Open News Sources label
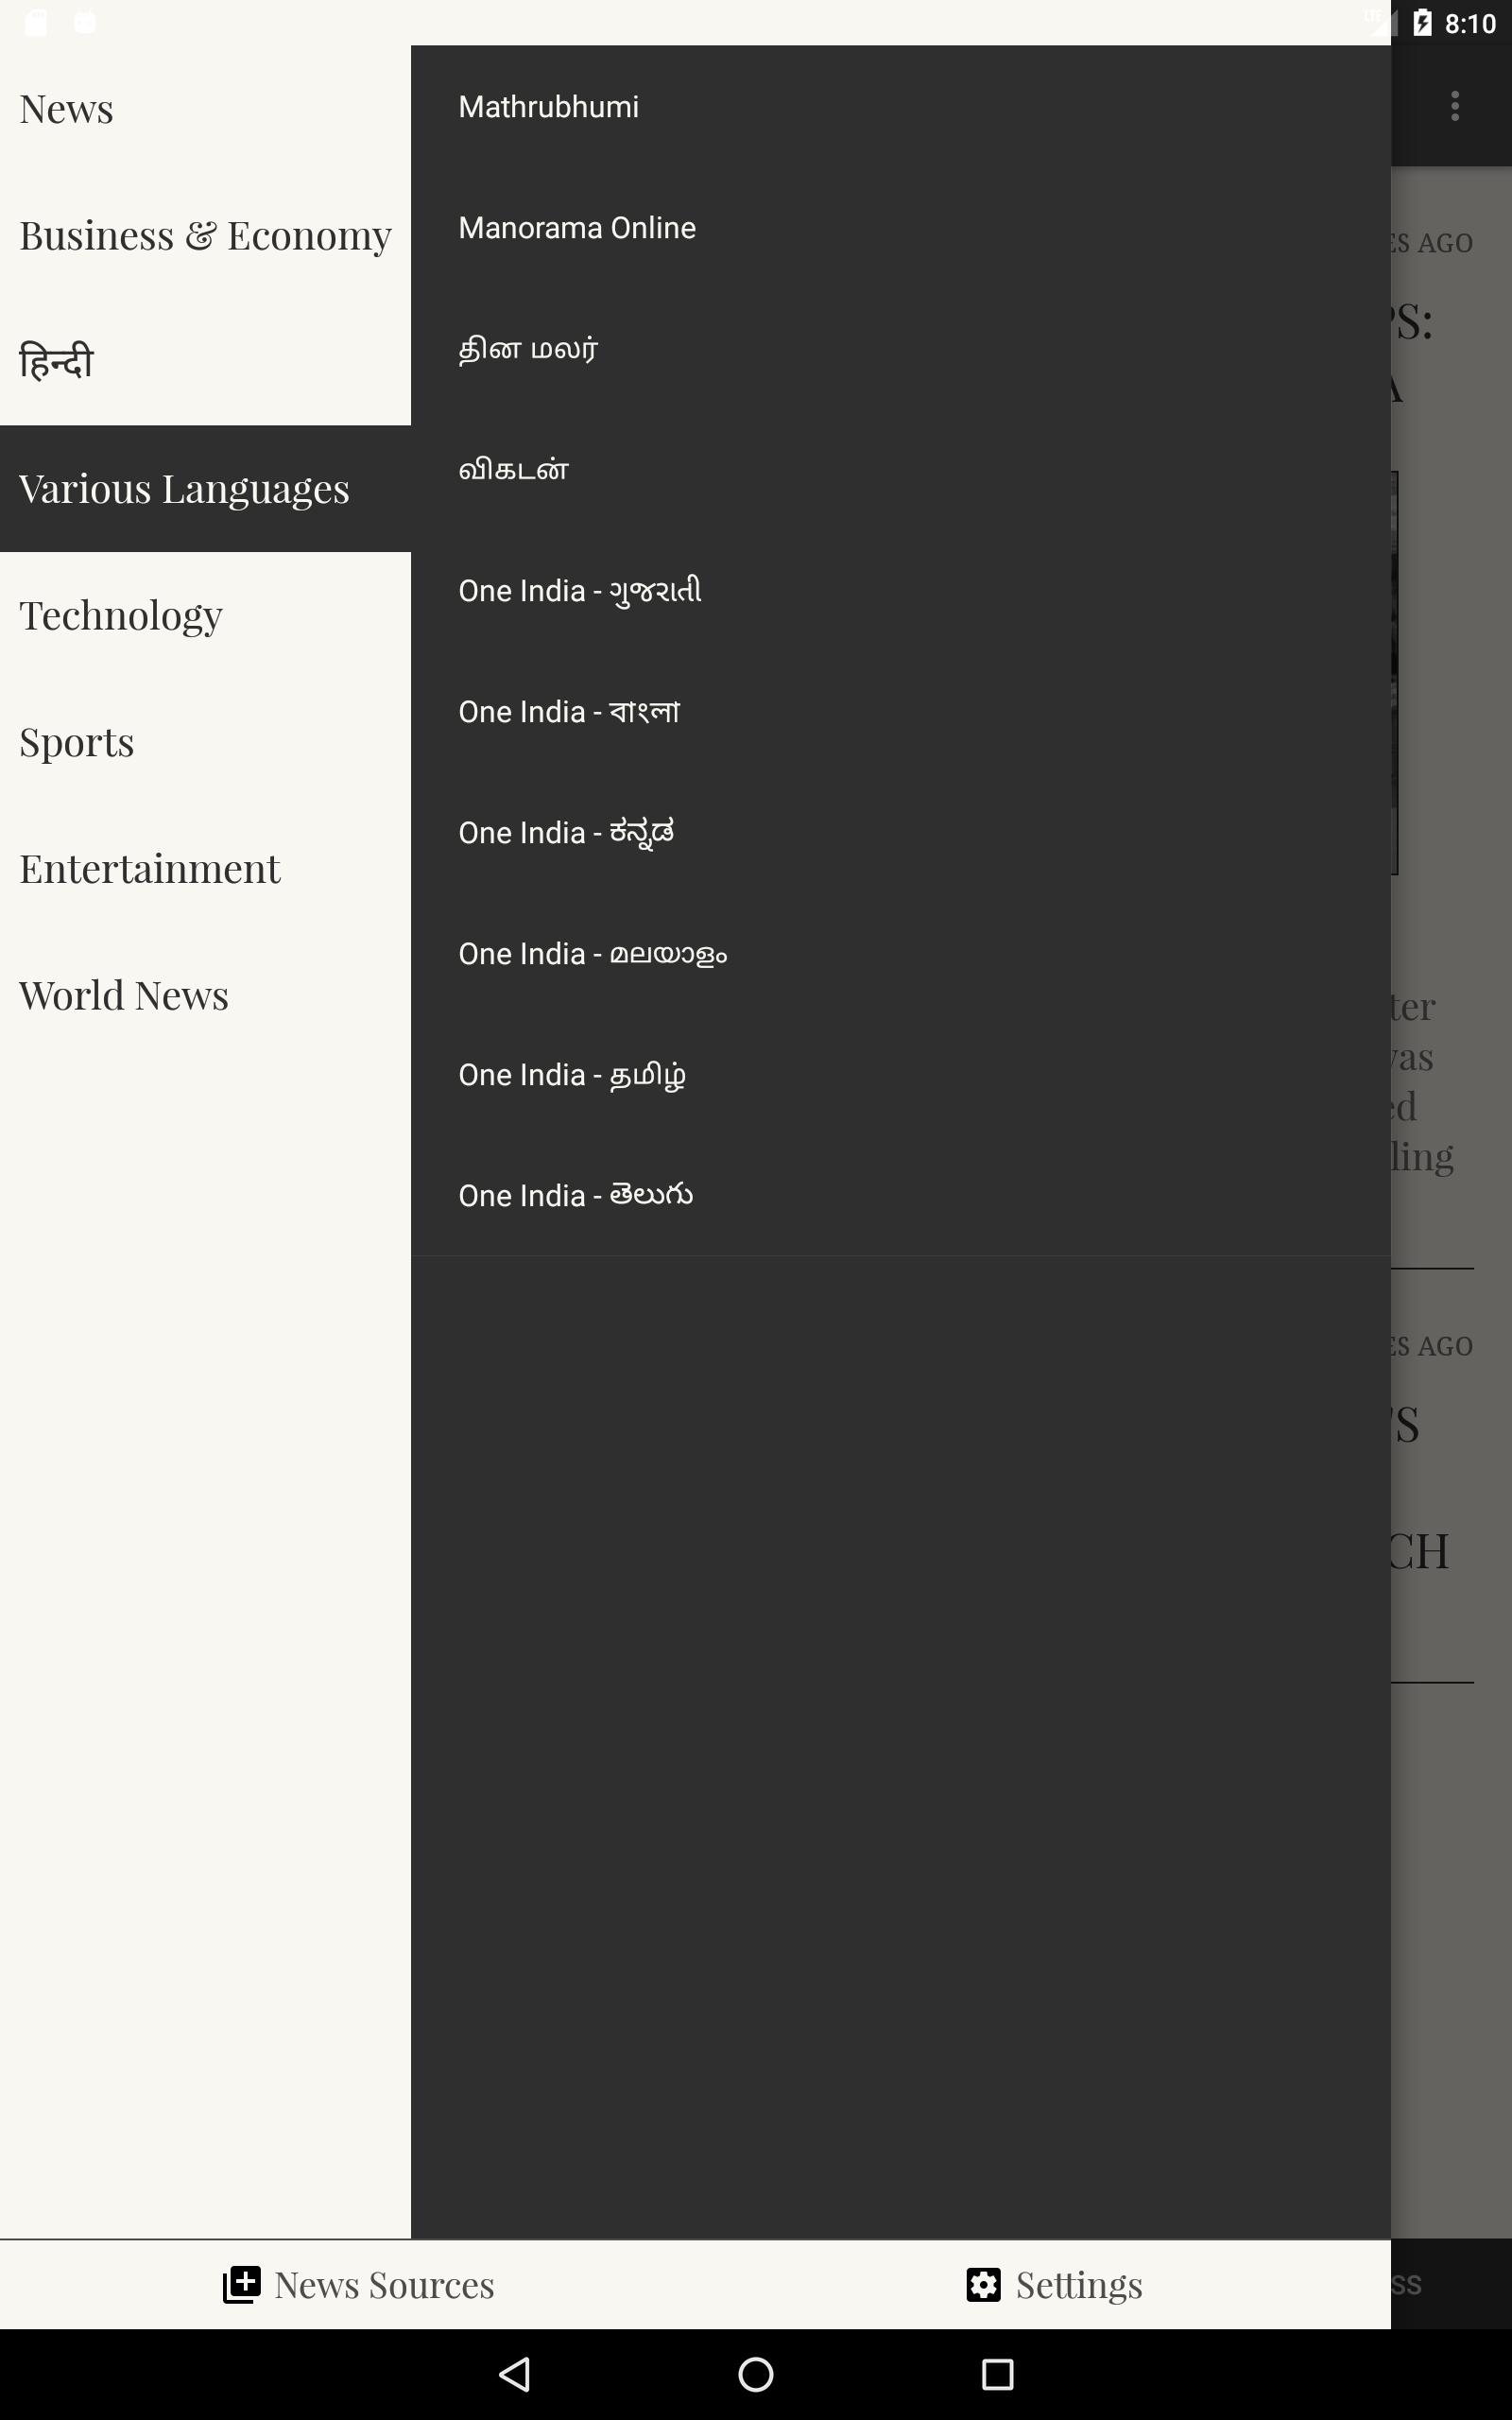 pos(384,2285)
